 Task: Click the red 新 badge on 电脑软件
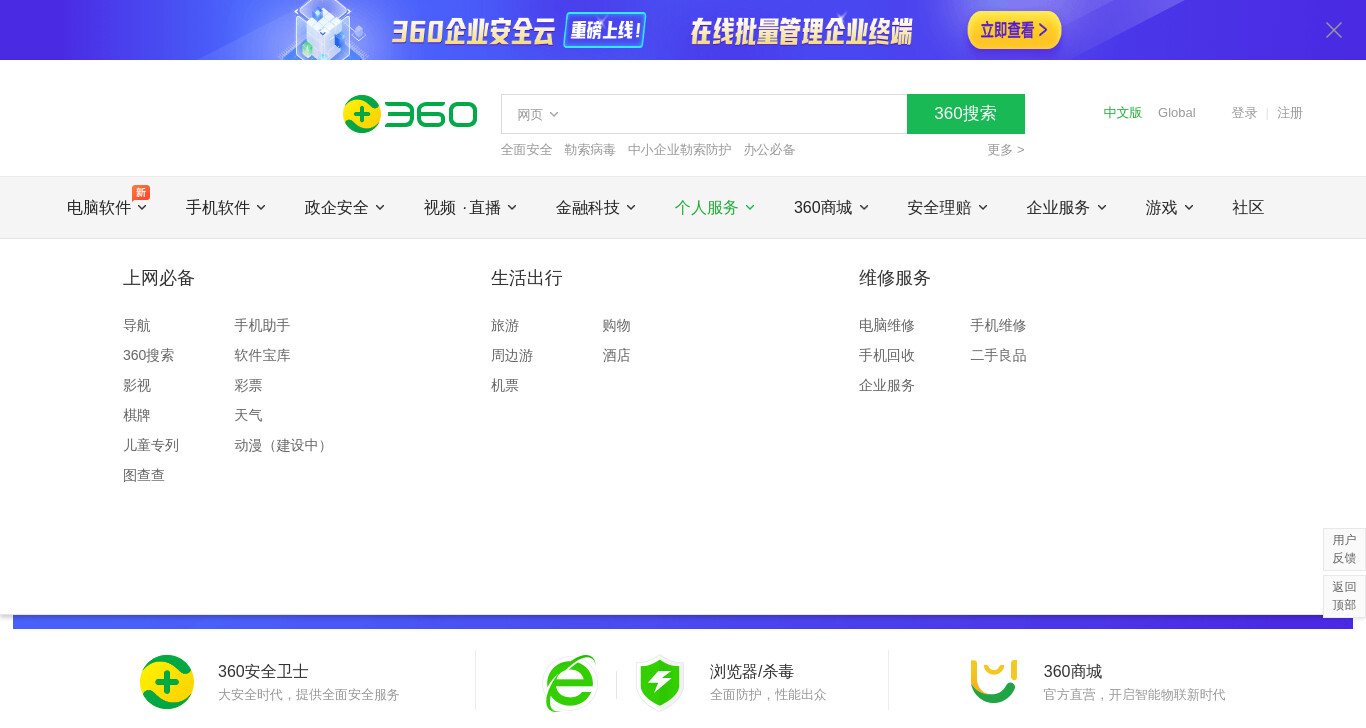(141, 192)
